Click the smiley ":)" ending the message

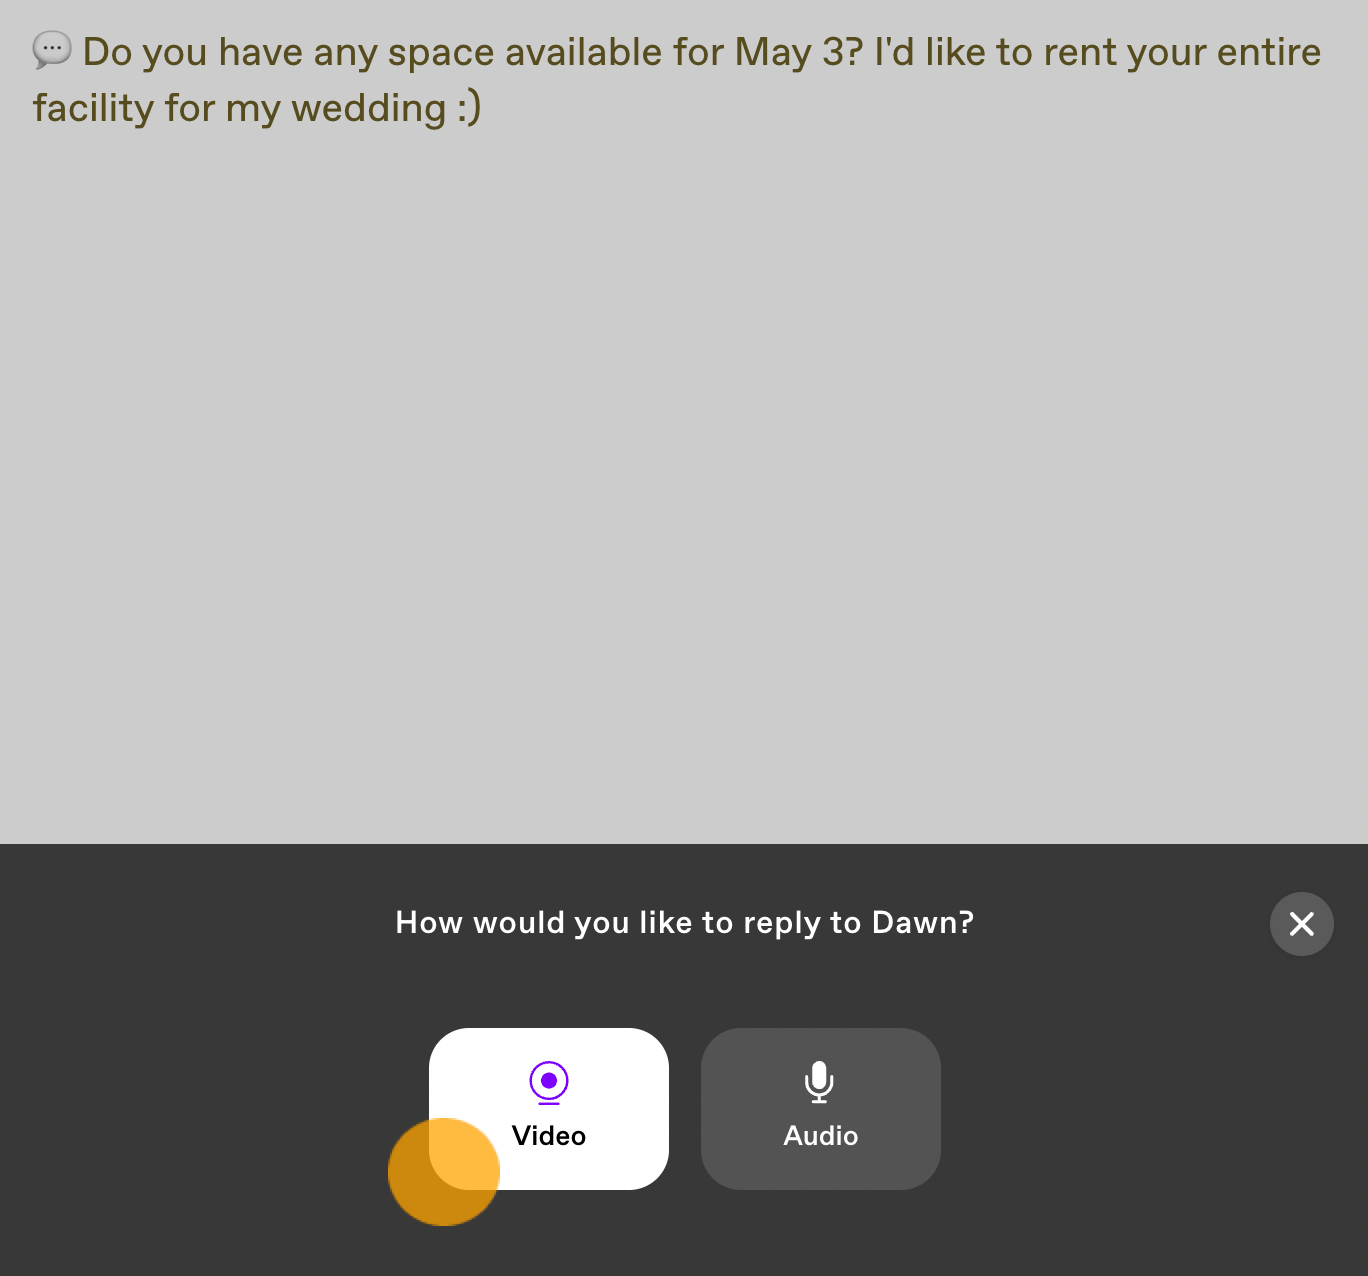pos(470,108)
